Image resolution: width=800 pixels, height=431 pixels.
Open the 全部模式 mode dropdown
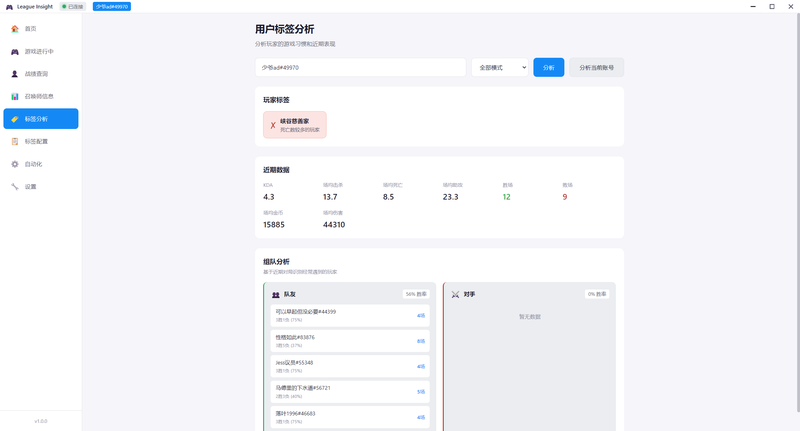coord(499,67)
